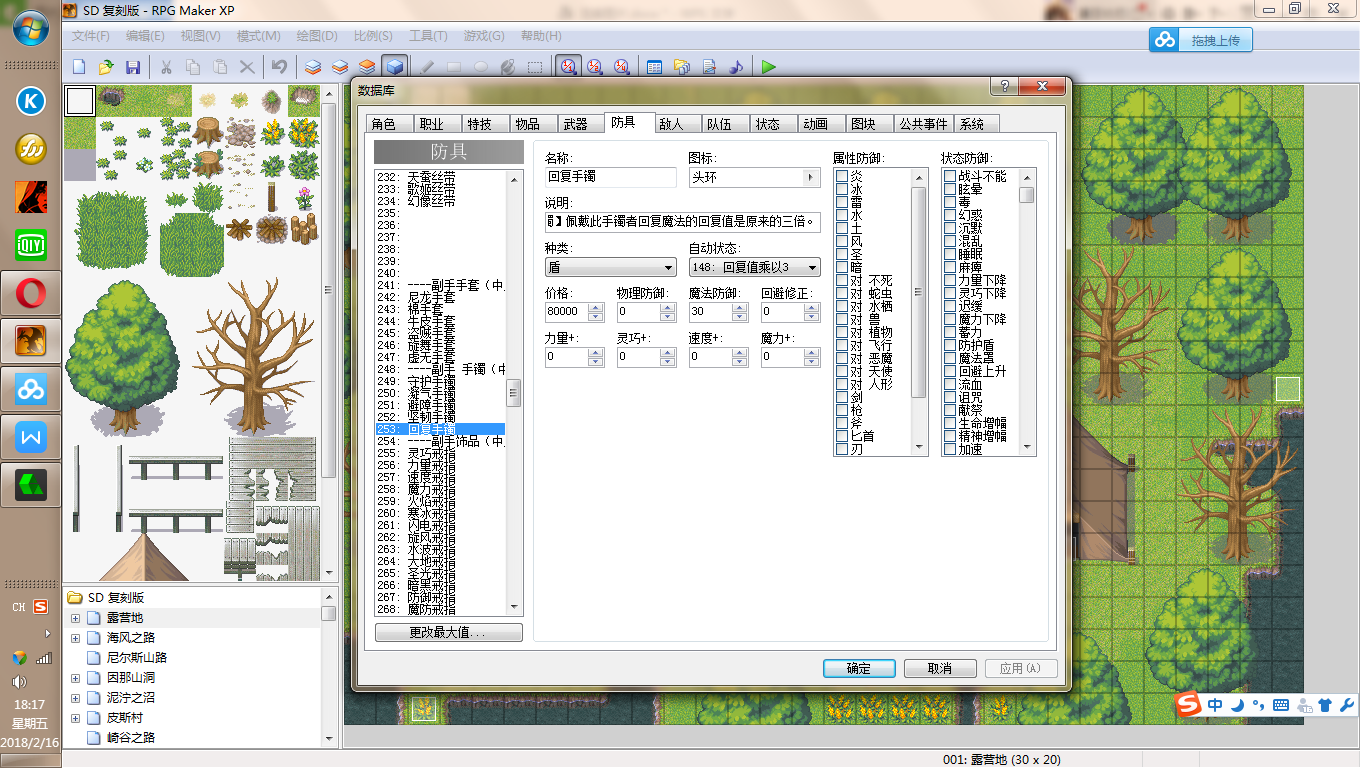1360x768 pixels.
Task: Set zoom scale to 1:4 icon
Action: [x=621, y=67]
